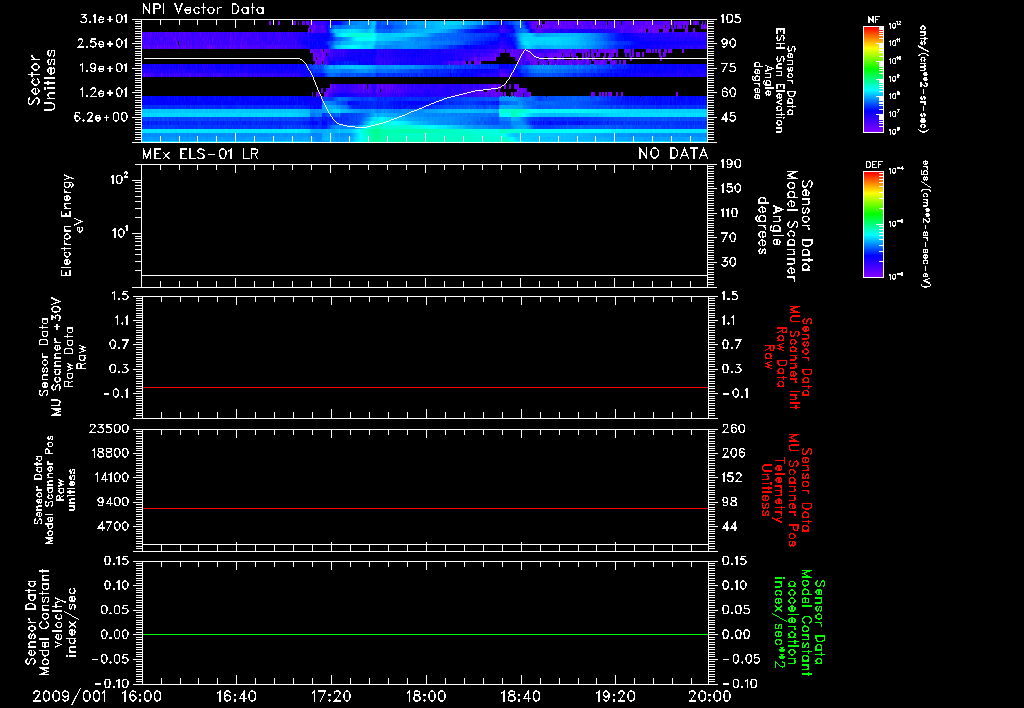Click the DEF color scale bar
Screen dimensions: 1024x708
click(873, 224)
